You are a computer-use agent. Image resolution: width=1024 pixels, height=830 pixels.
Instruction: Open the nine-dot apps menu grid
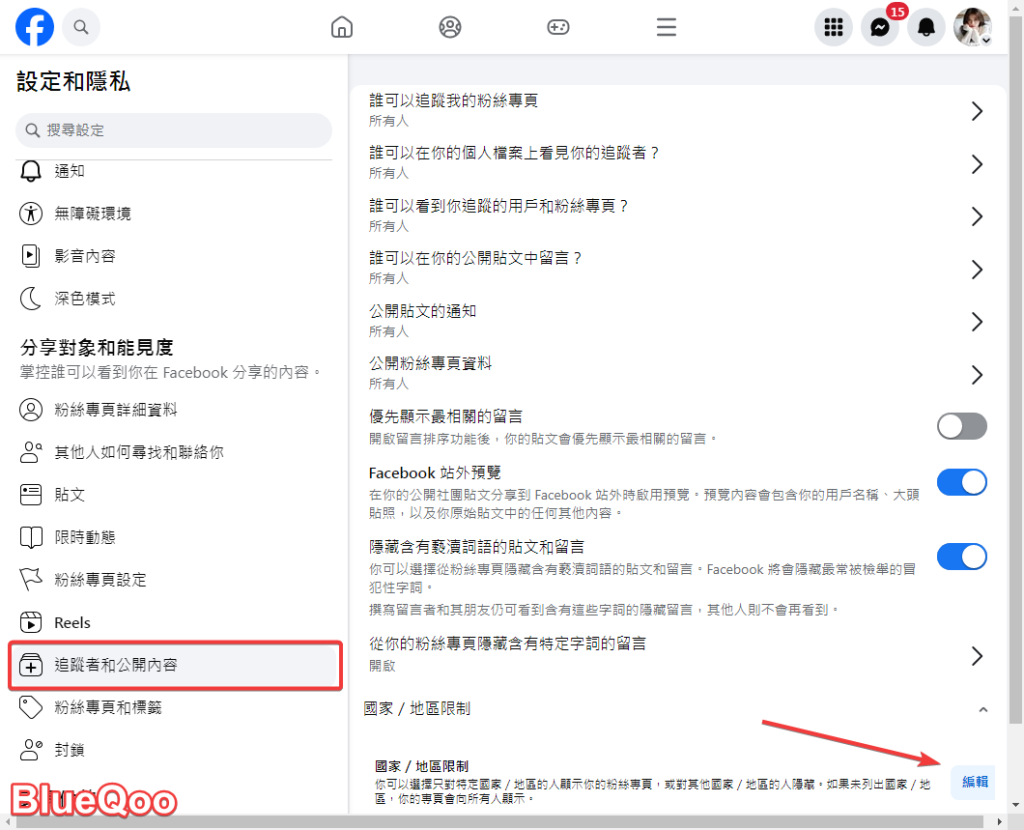point(833,27)
